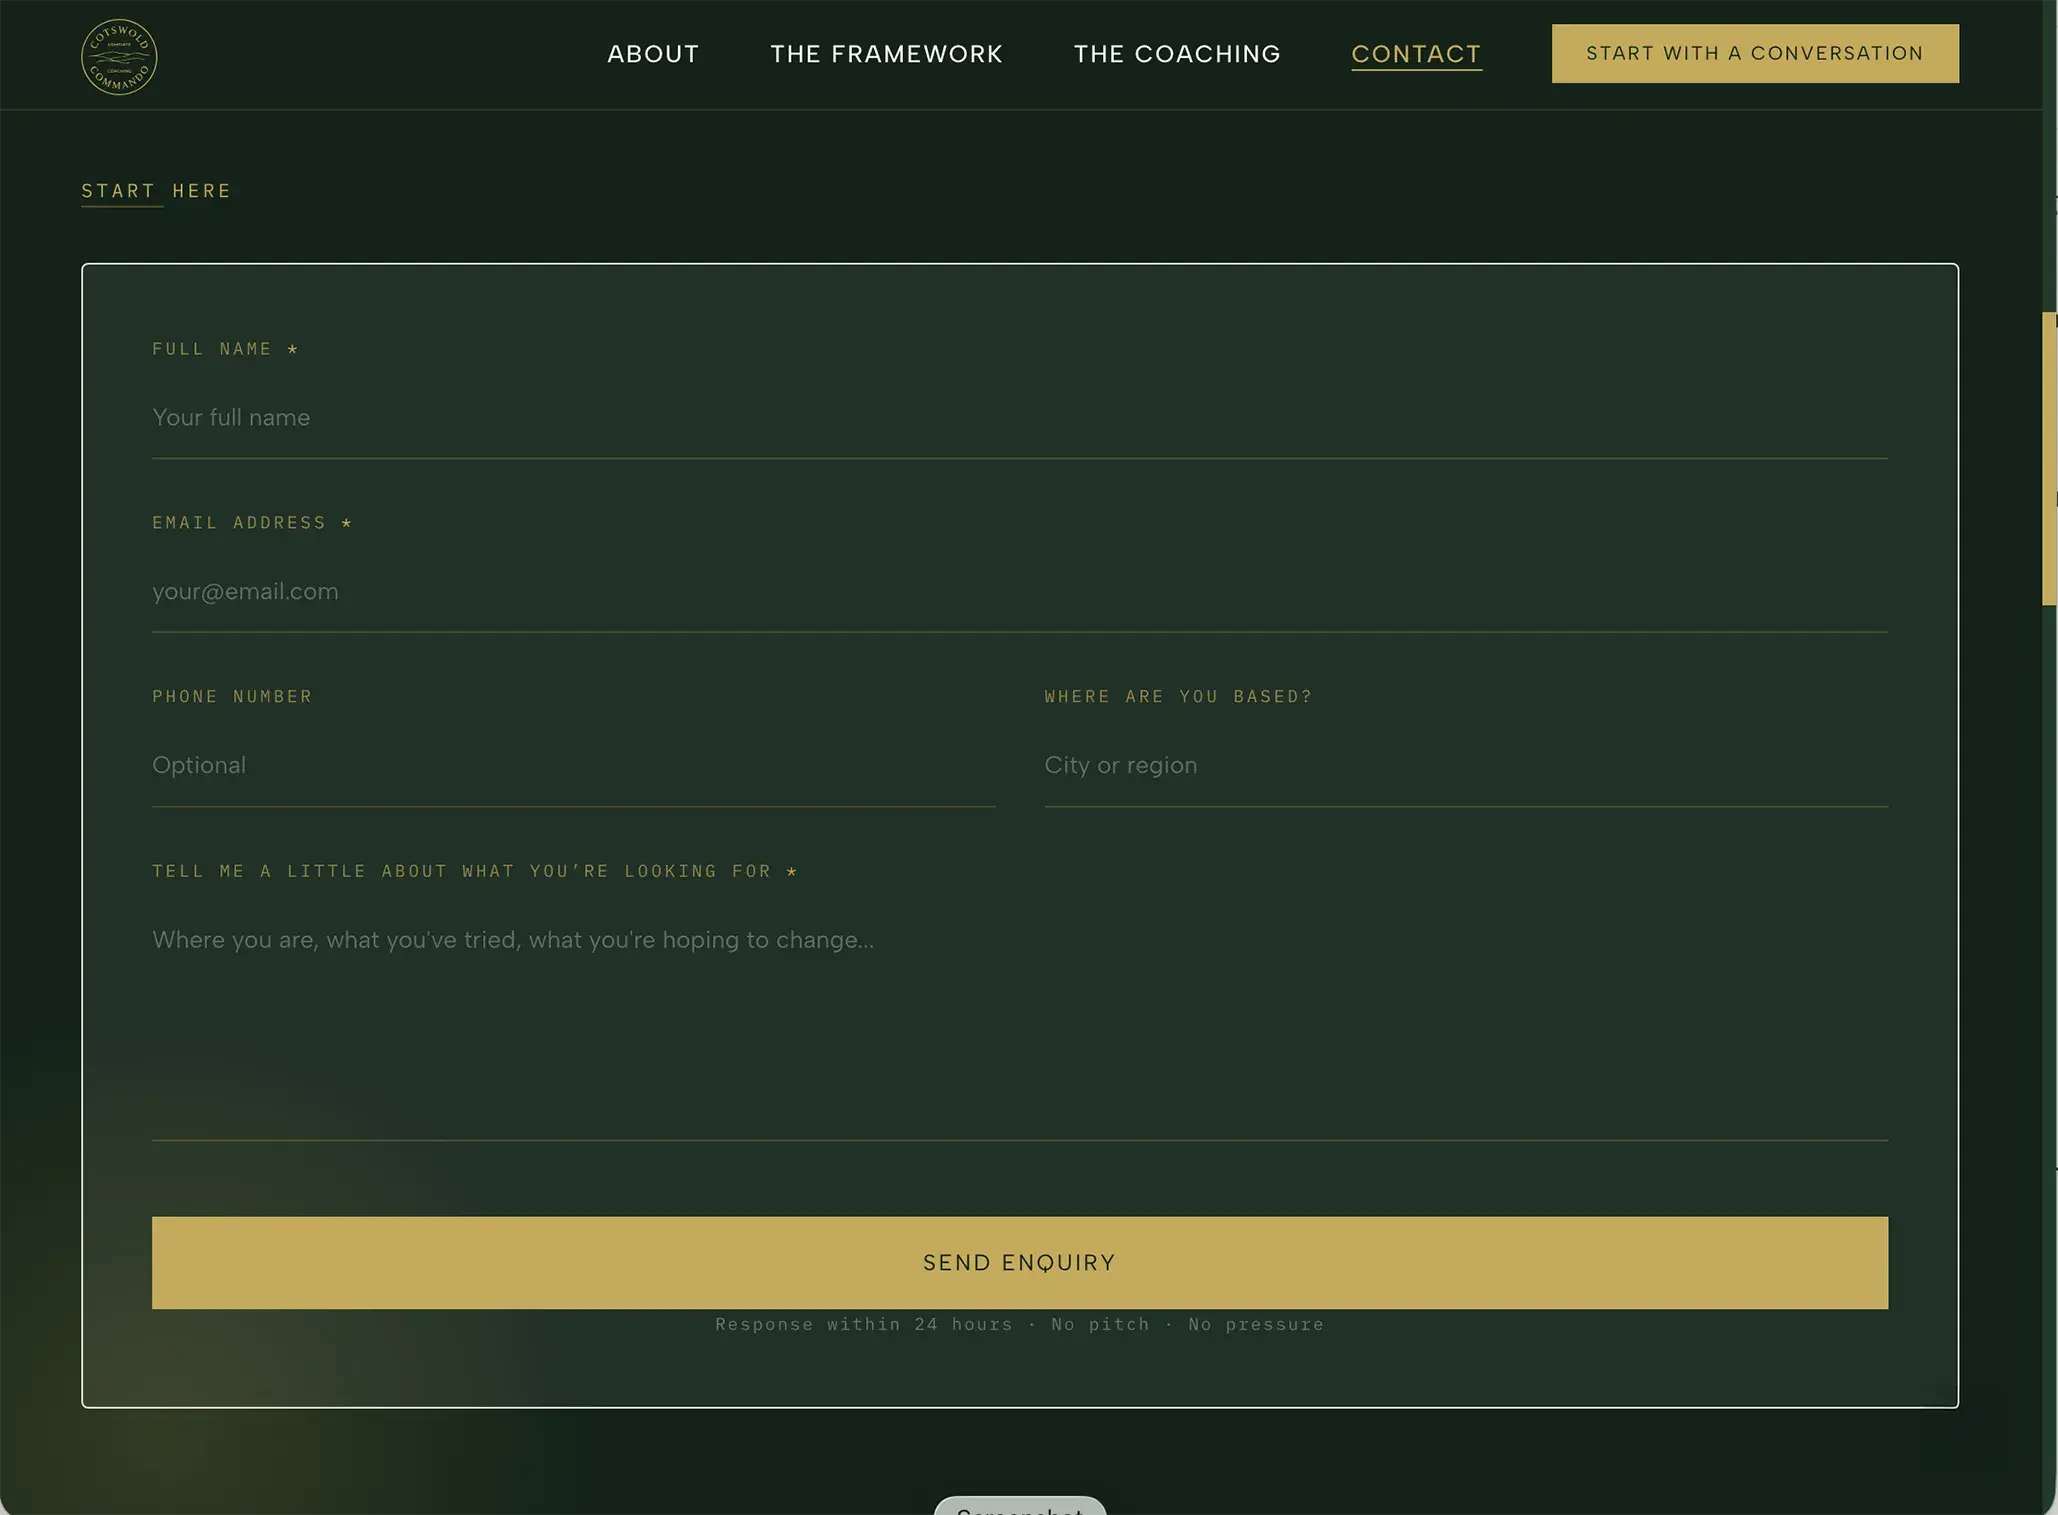Click the Start Here heading text

coord(156,191)
